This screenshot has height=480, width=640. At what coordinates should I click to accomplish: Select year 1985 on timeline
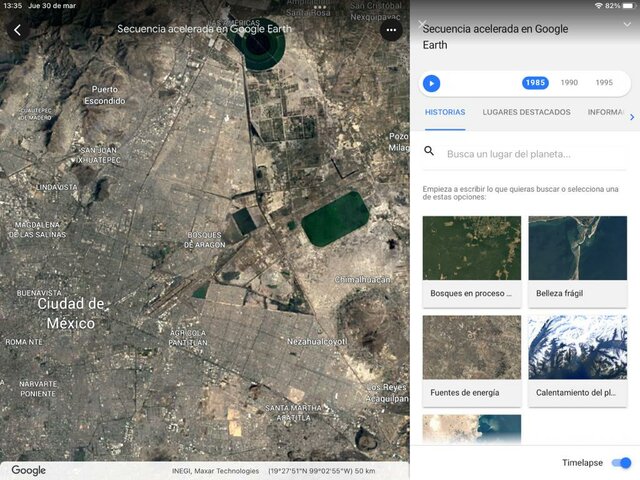(x=535, y=83)
